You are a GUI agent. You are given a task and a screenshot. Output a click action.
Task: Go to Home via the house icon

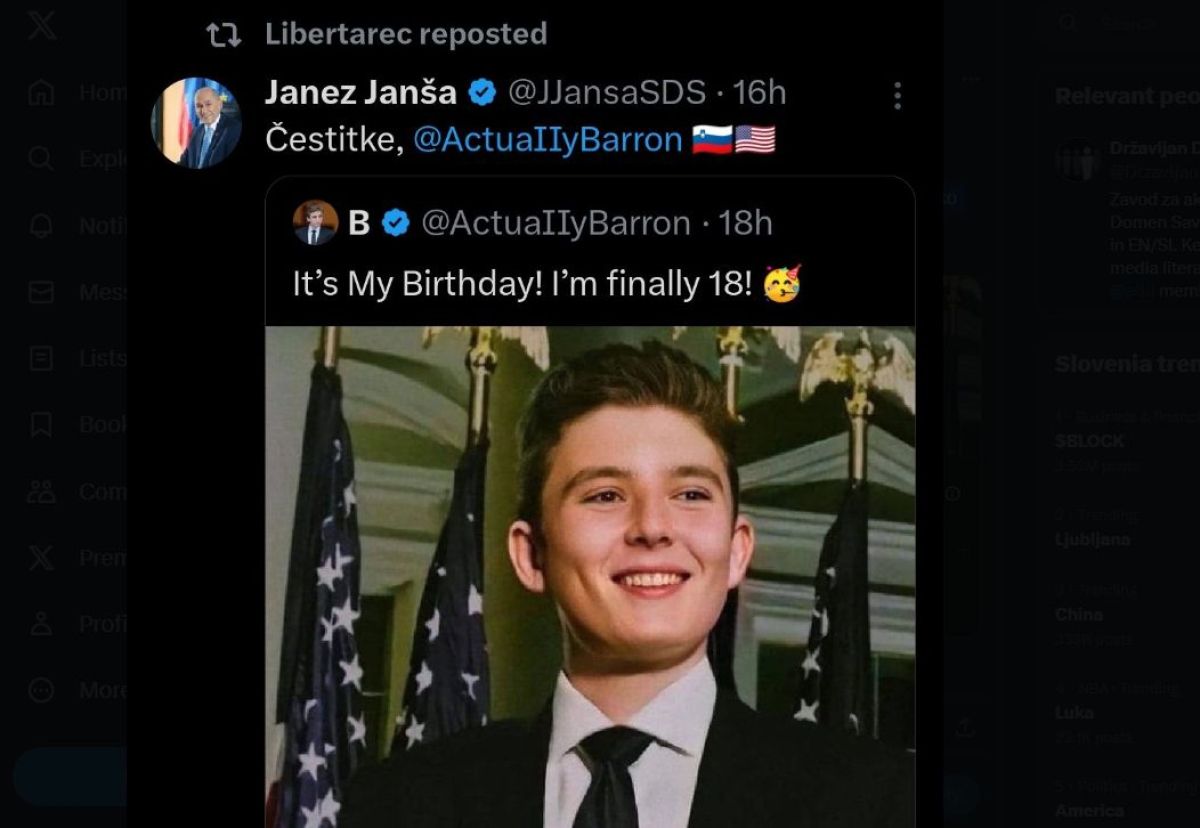click(x=42, y=93)
